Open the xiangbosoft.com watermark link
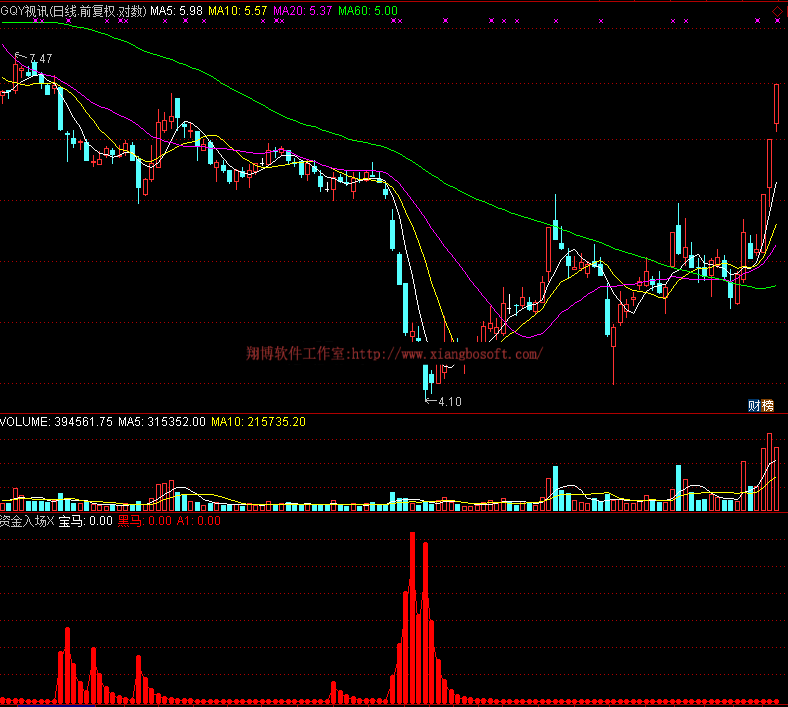 tap(394, 353)
